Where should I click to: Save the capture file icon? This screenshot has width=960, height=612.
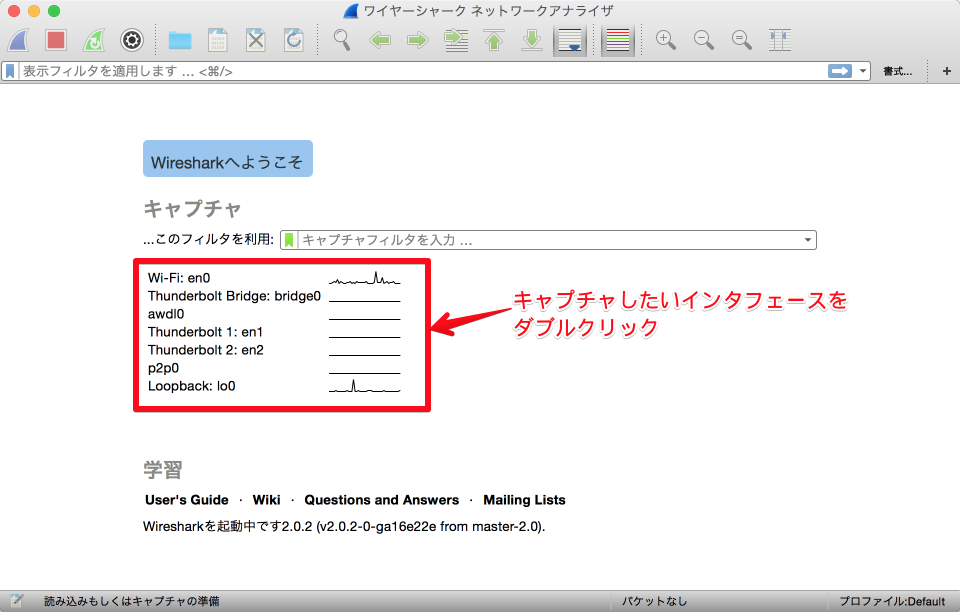[217, 40]
